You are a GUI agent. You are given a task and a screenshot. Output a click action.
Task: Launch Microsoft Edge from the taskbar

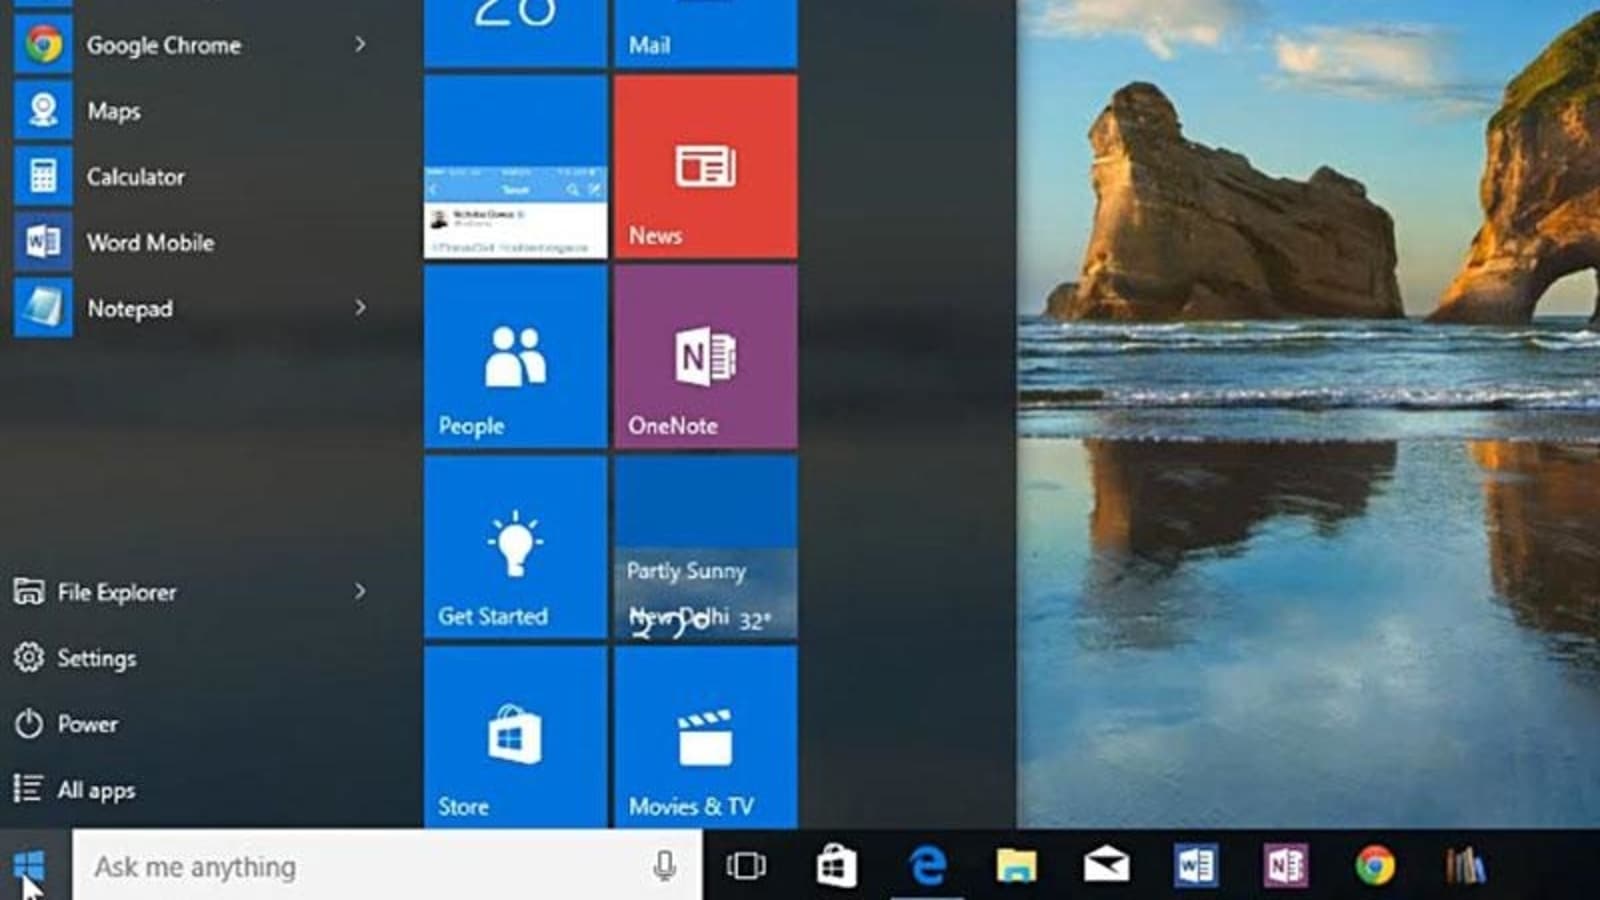tap(927, 866)
